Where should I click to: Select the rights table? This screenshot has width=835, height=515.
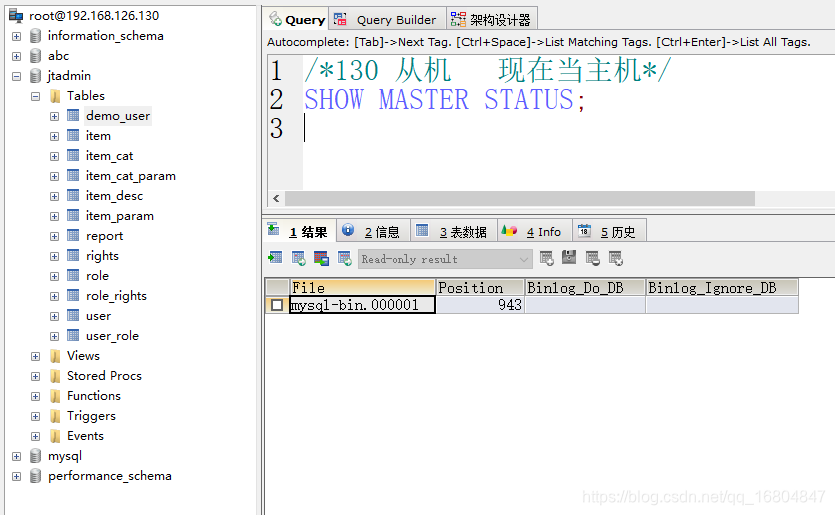(x=102, y=256)
